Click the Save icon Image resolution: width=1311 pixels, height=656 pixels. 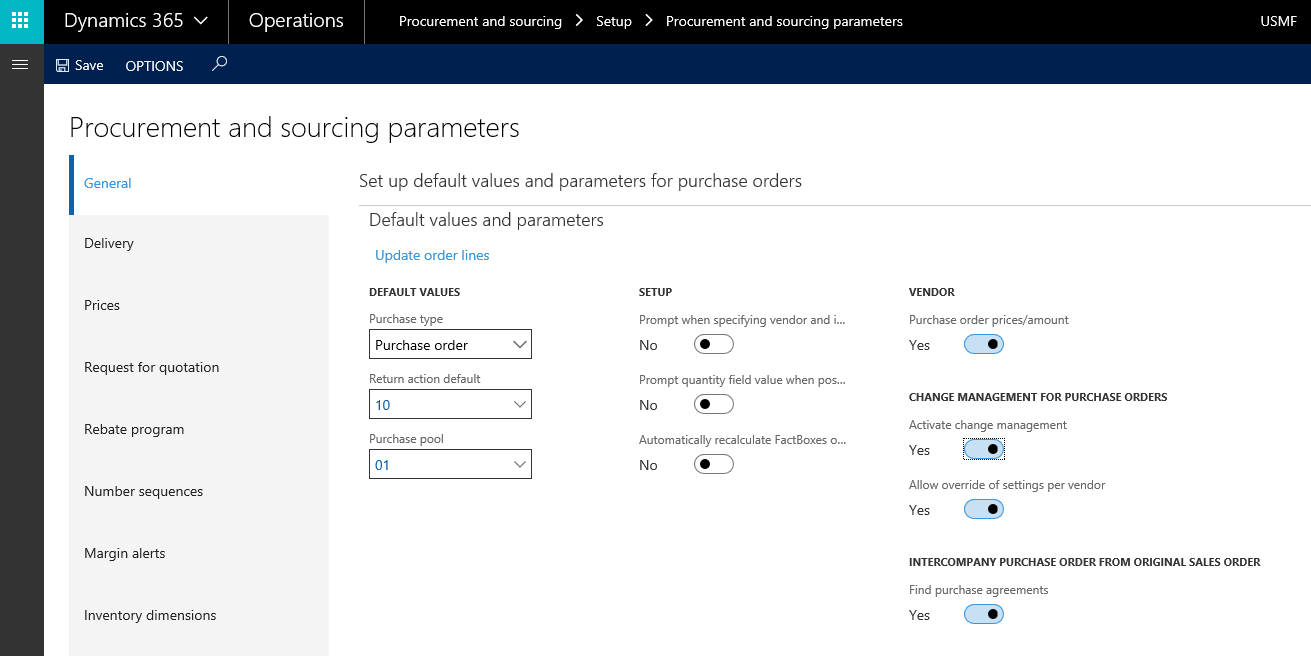pyautogui.click(x=79, y=65)
